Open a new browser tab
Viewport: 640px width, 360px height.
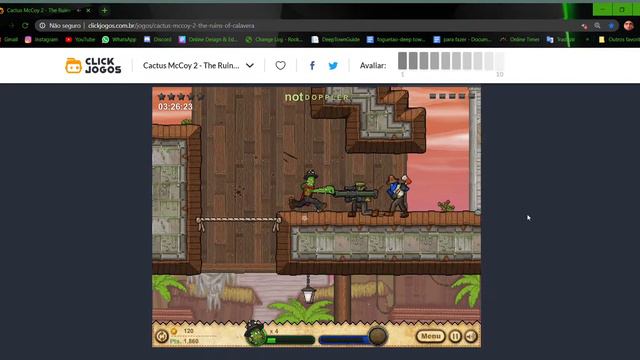[104, 10]
